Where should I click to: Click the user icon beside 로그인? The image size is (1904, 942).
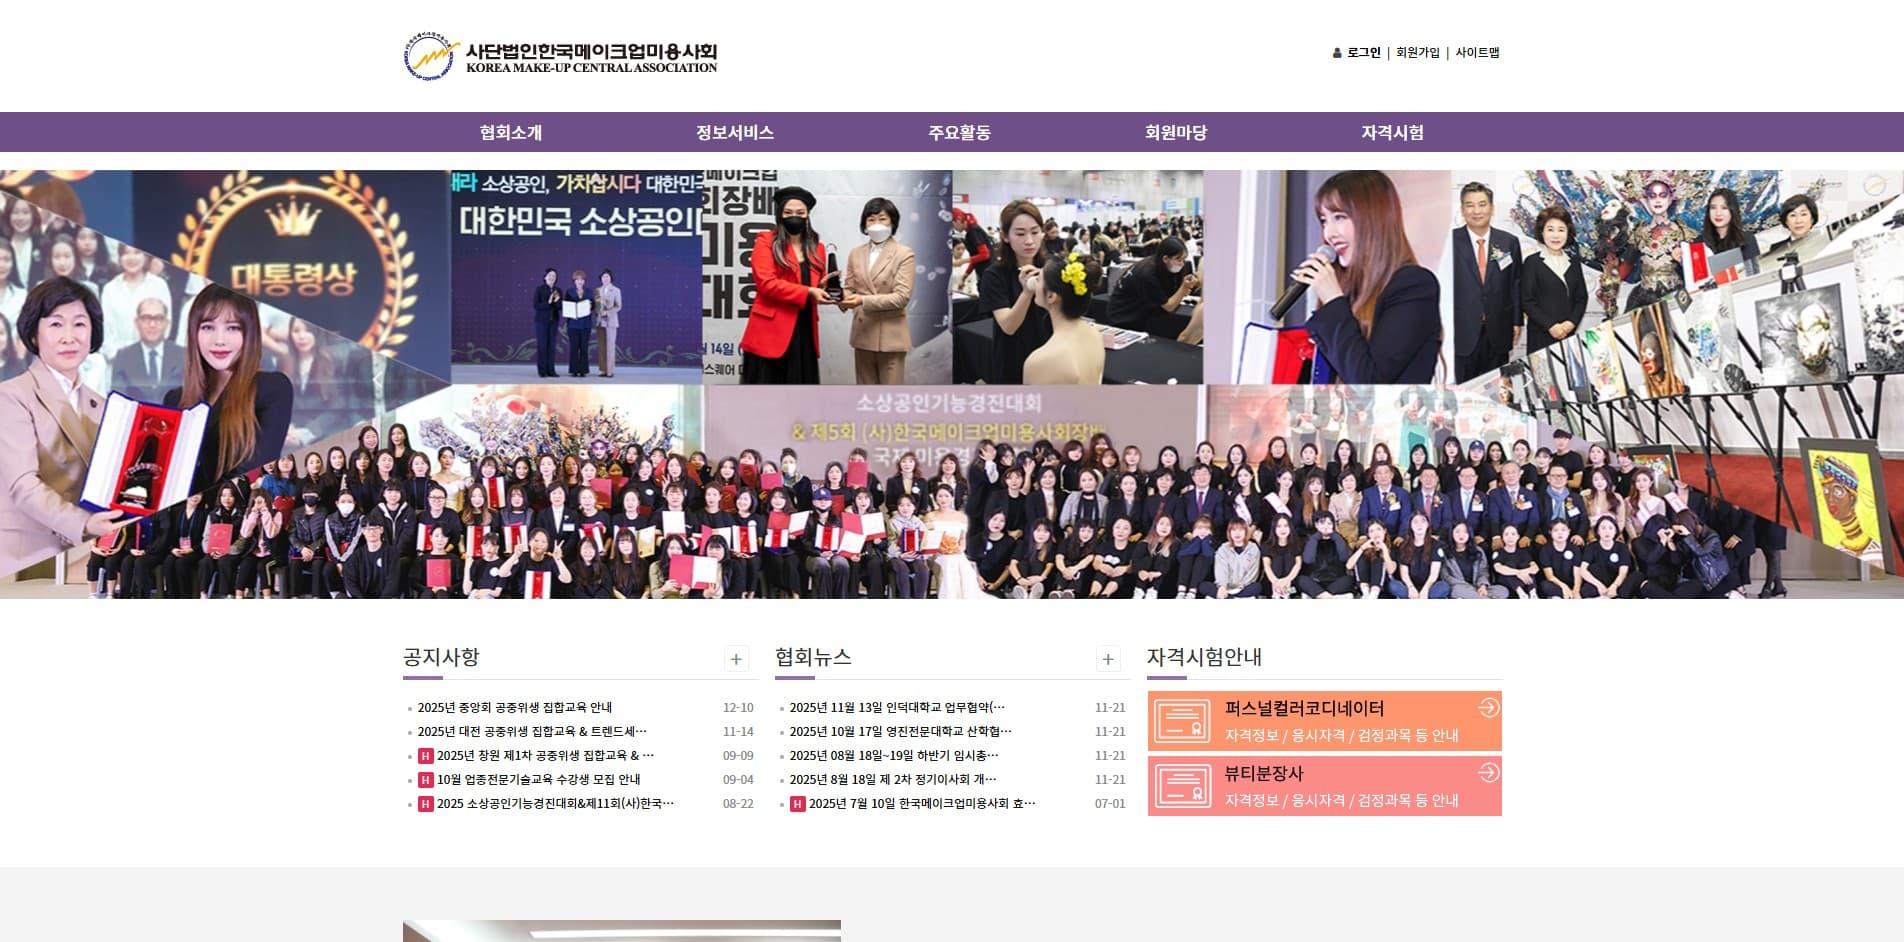tap(1337, 53)
